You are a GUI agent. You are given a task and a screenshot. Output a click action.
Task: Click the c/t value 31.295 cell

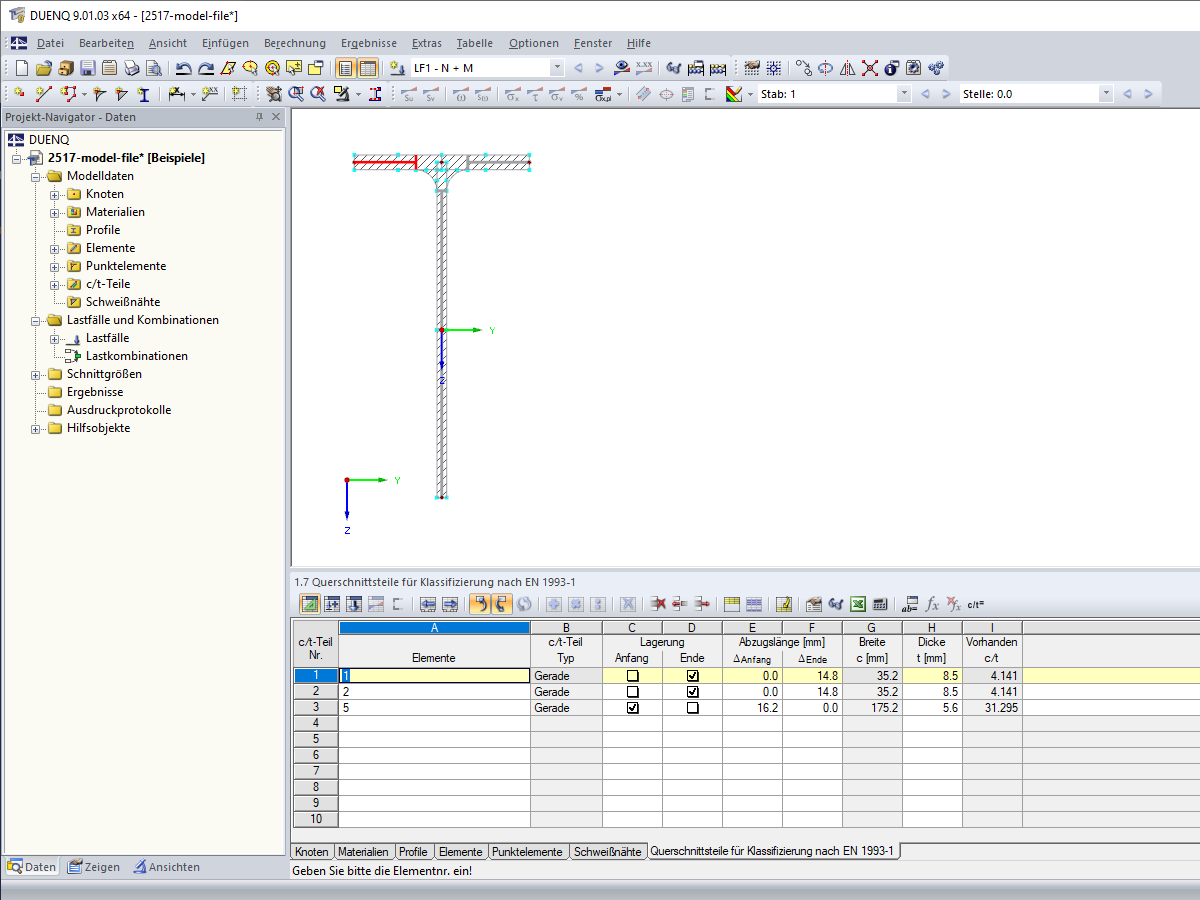(x=992, y=708)
